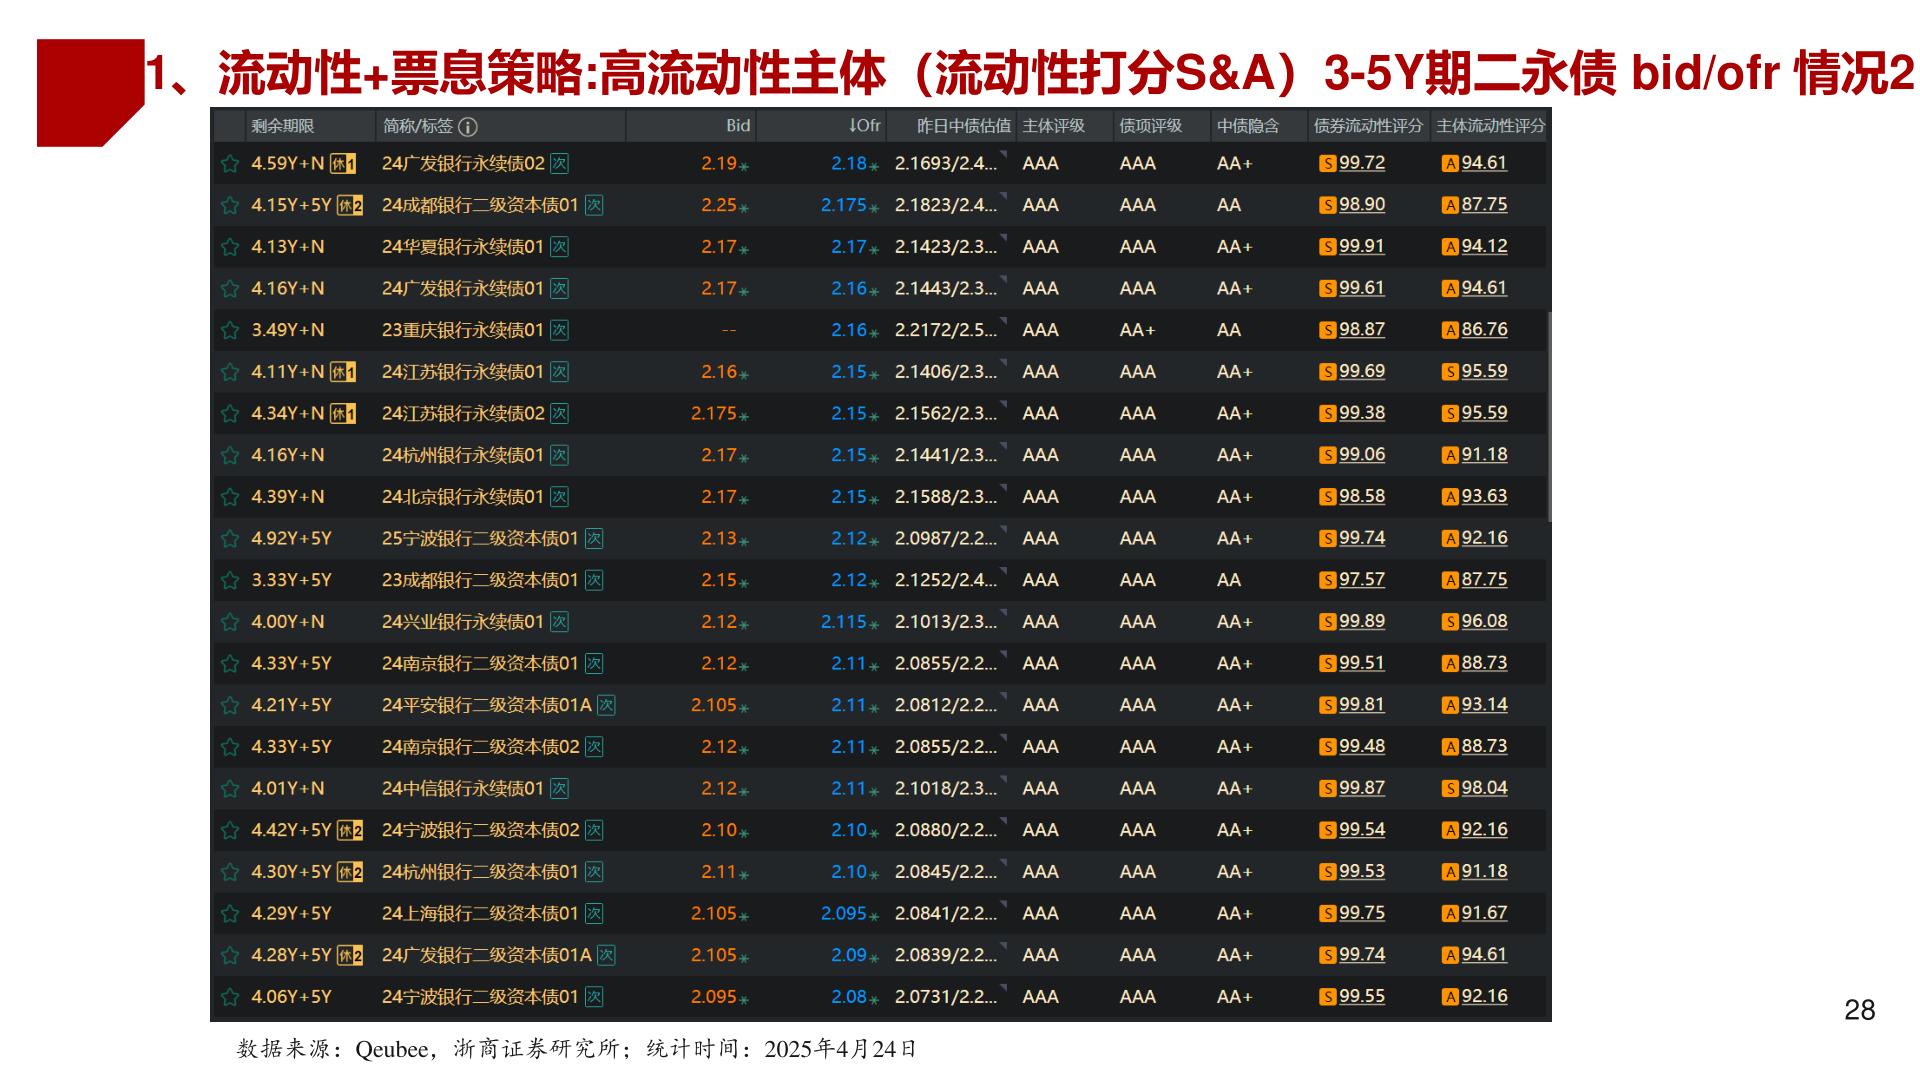Click S badge beside 98.04 issuer score

pyautogui.click(x=1449, y=789)
